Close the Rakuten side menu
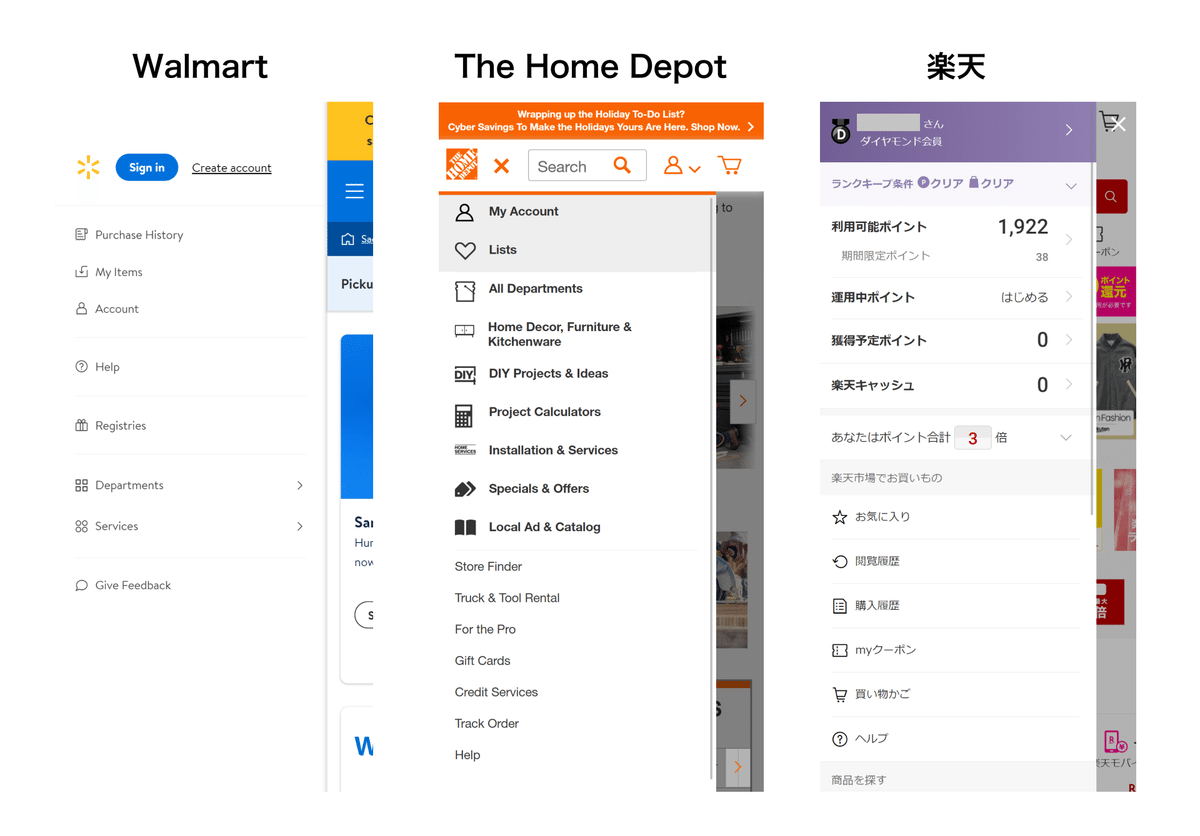 click(1119, 124)
